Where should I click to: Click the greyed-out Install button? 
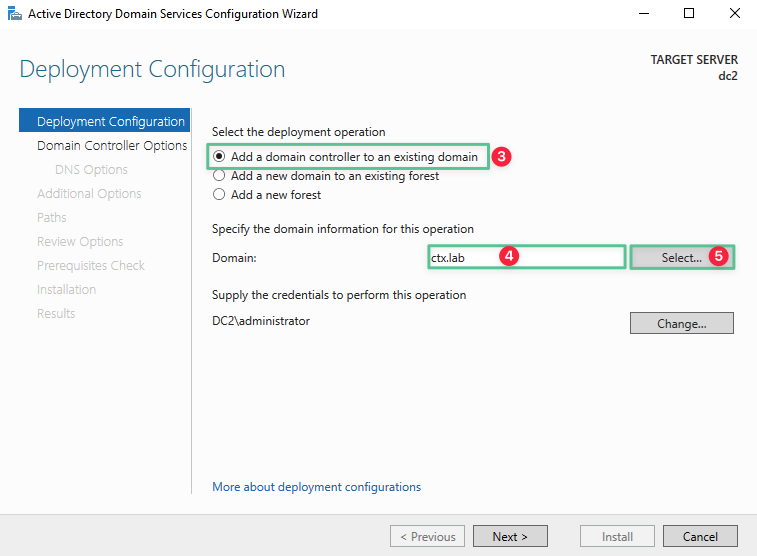[617, 537]
